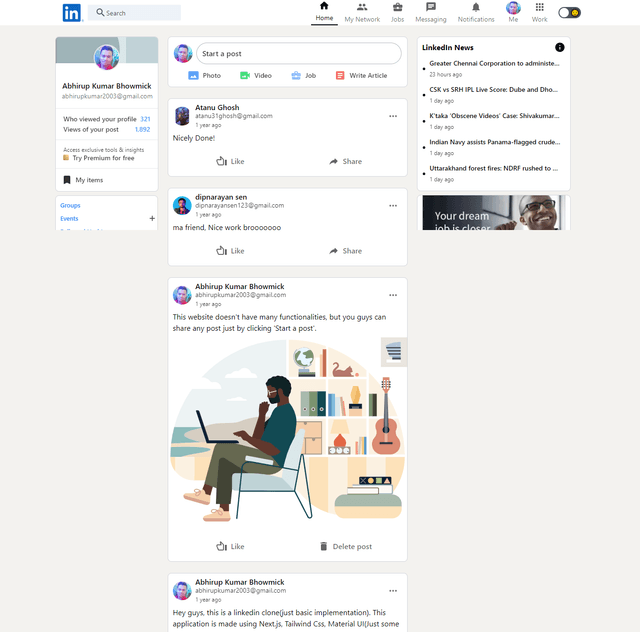
Task: Click the LinkedIn News info icon
Action: tap(560, 47)
